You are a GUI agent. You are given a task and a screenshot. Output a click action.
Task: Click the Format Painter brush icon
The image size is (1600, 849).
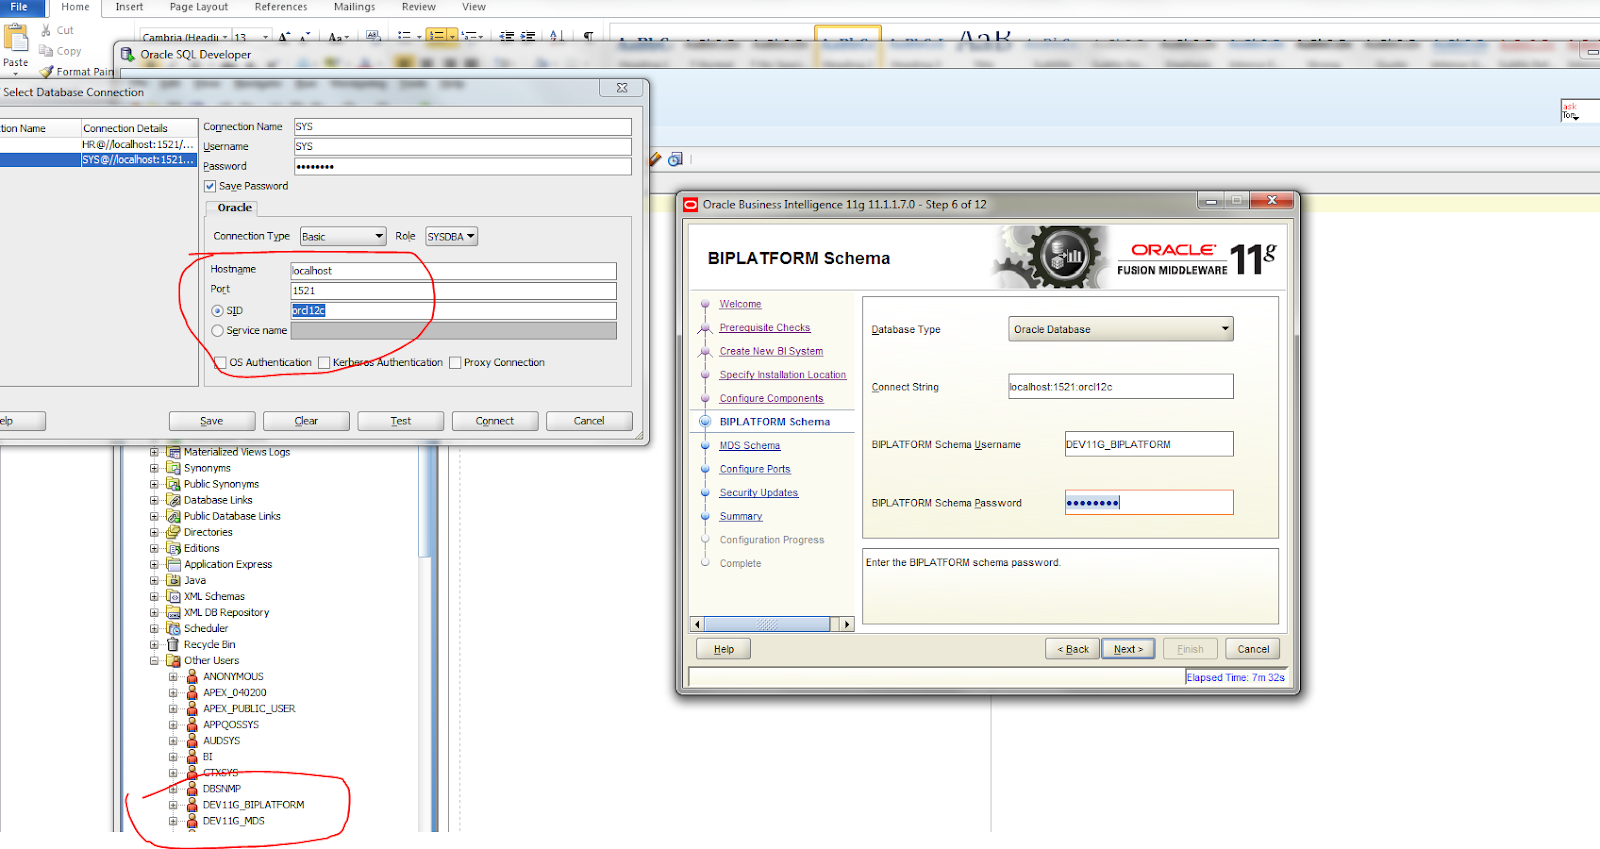pos(47,72)
